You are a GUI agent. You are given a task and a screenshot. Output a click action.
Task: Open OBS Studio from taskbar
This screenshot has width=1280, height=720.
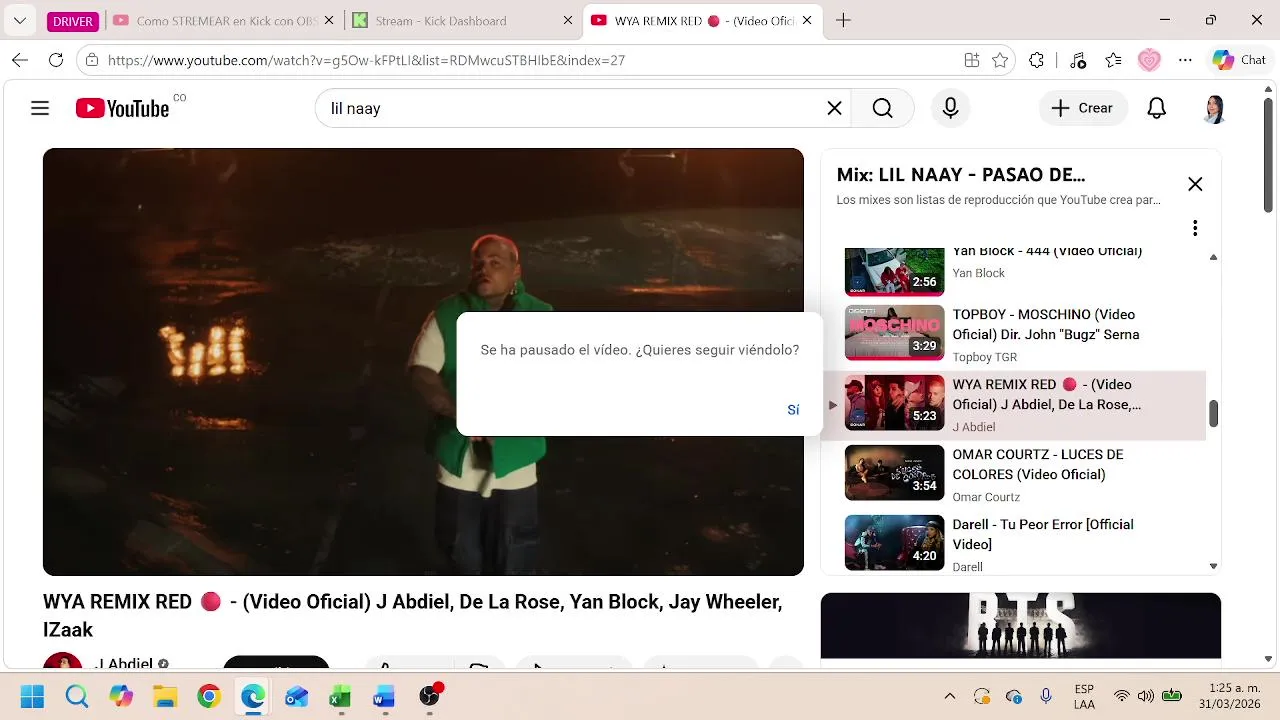pos(429,696)
